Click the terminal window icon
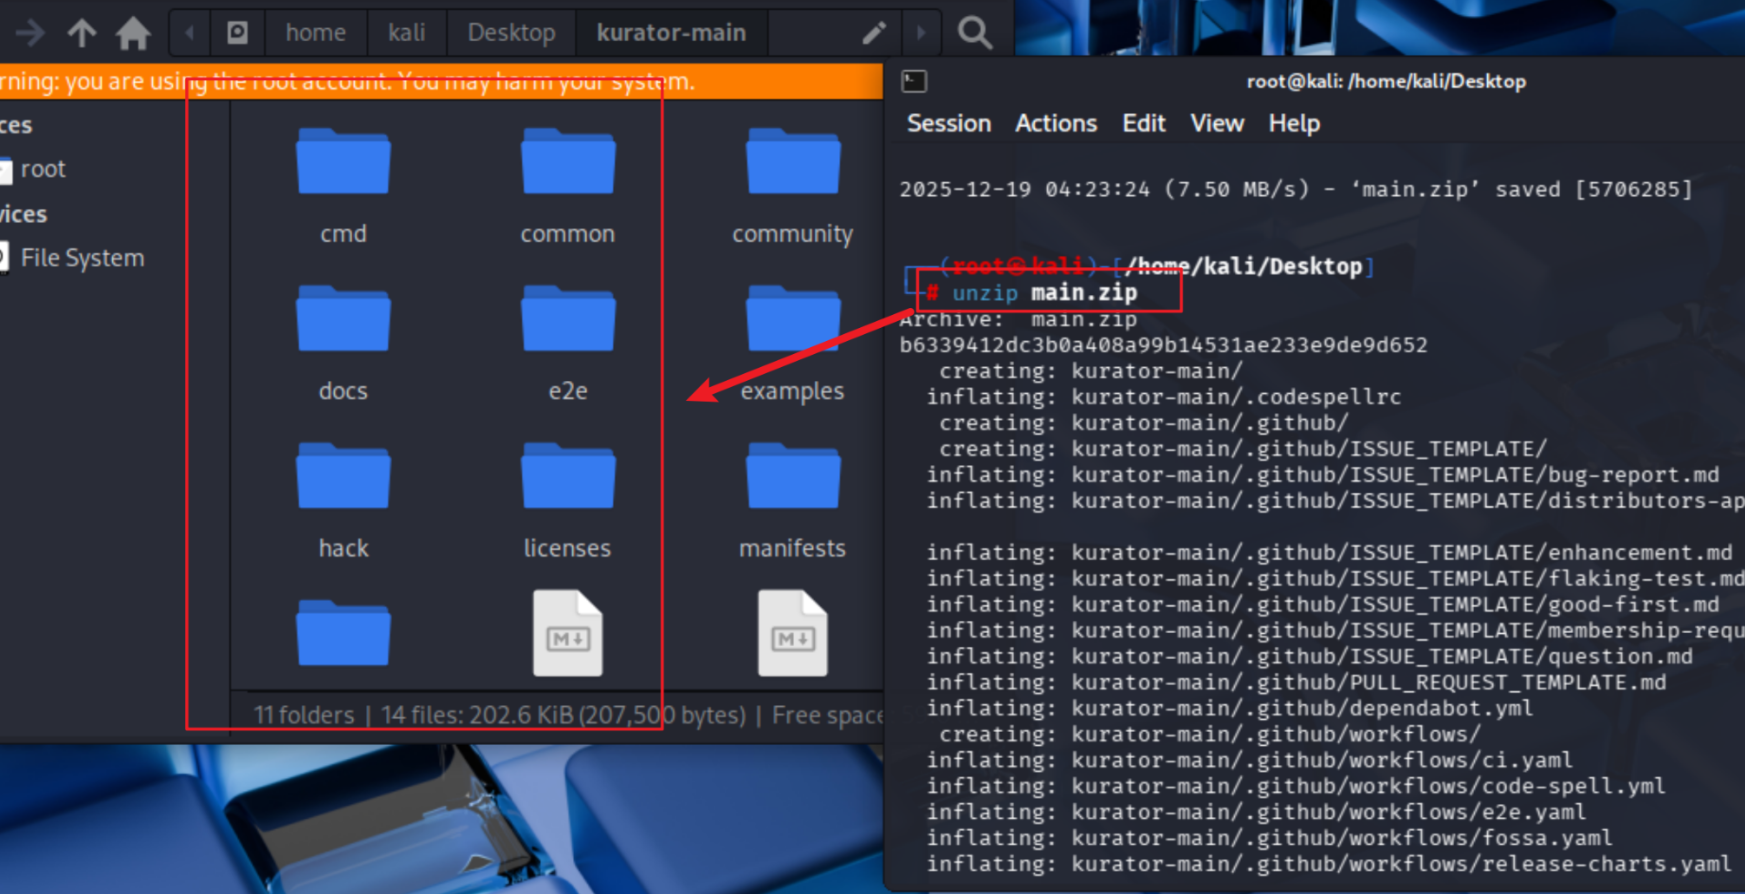 [914, 81]
